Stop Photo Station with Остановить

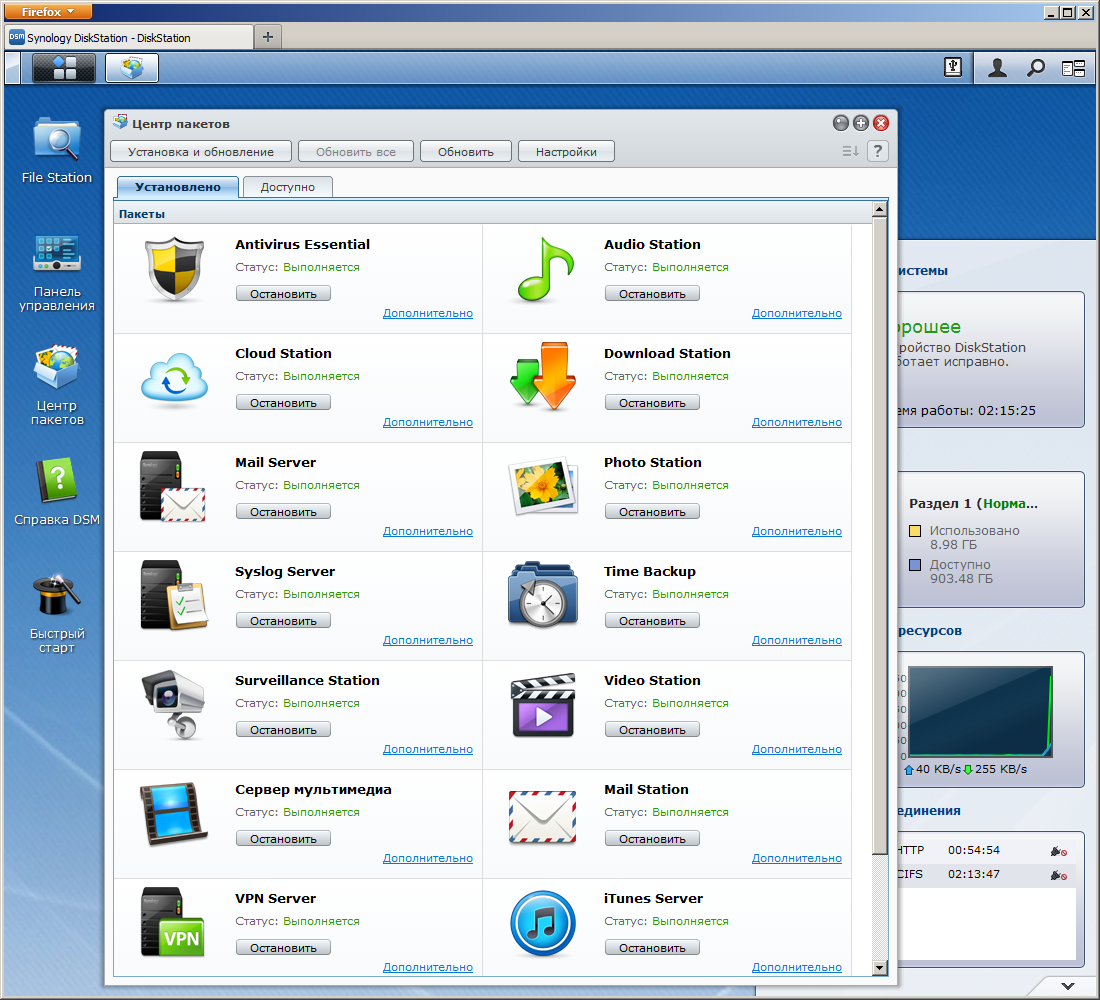tap(652, 512)
